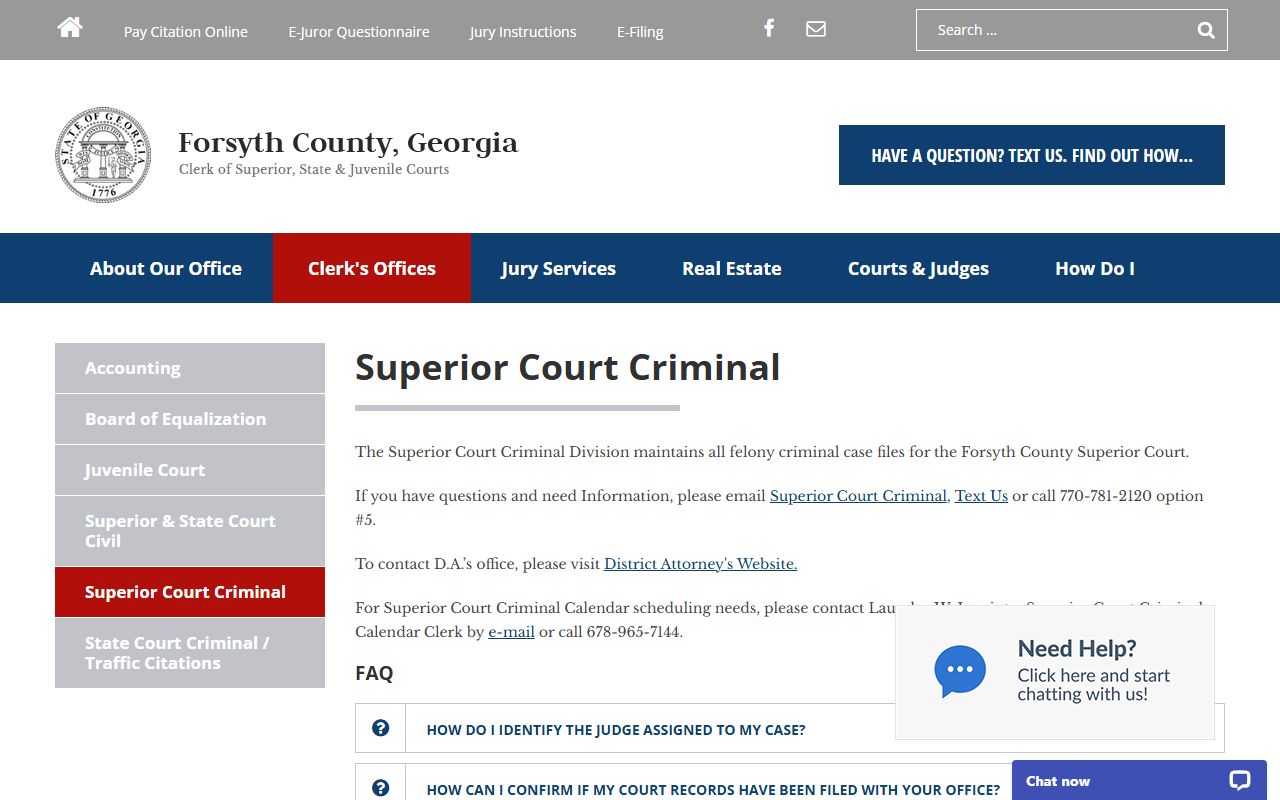
Task: Select Superior Court Criminal sidebar item
Action: pyautogui.click(x=190, y=592)
